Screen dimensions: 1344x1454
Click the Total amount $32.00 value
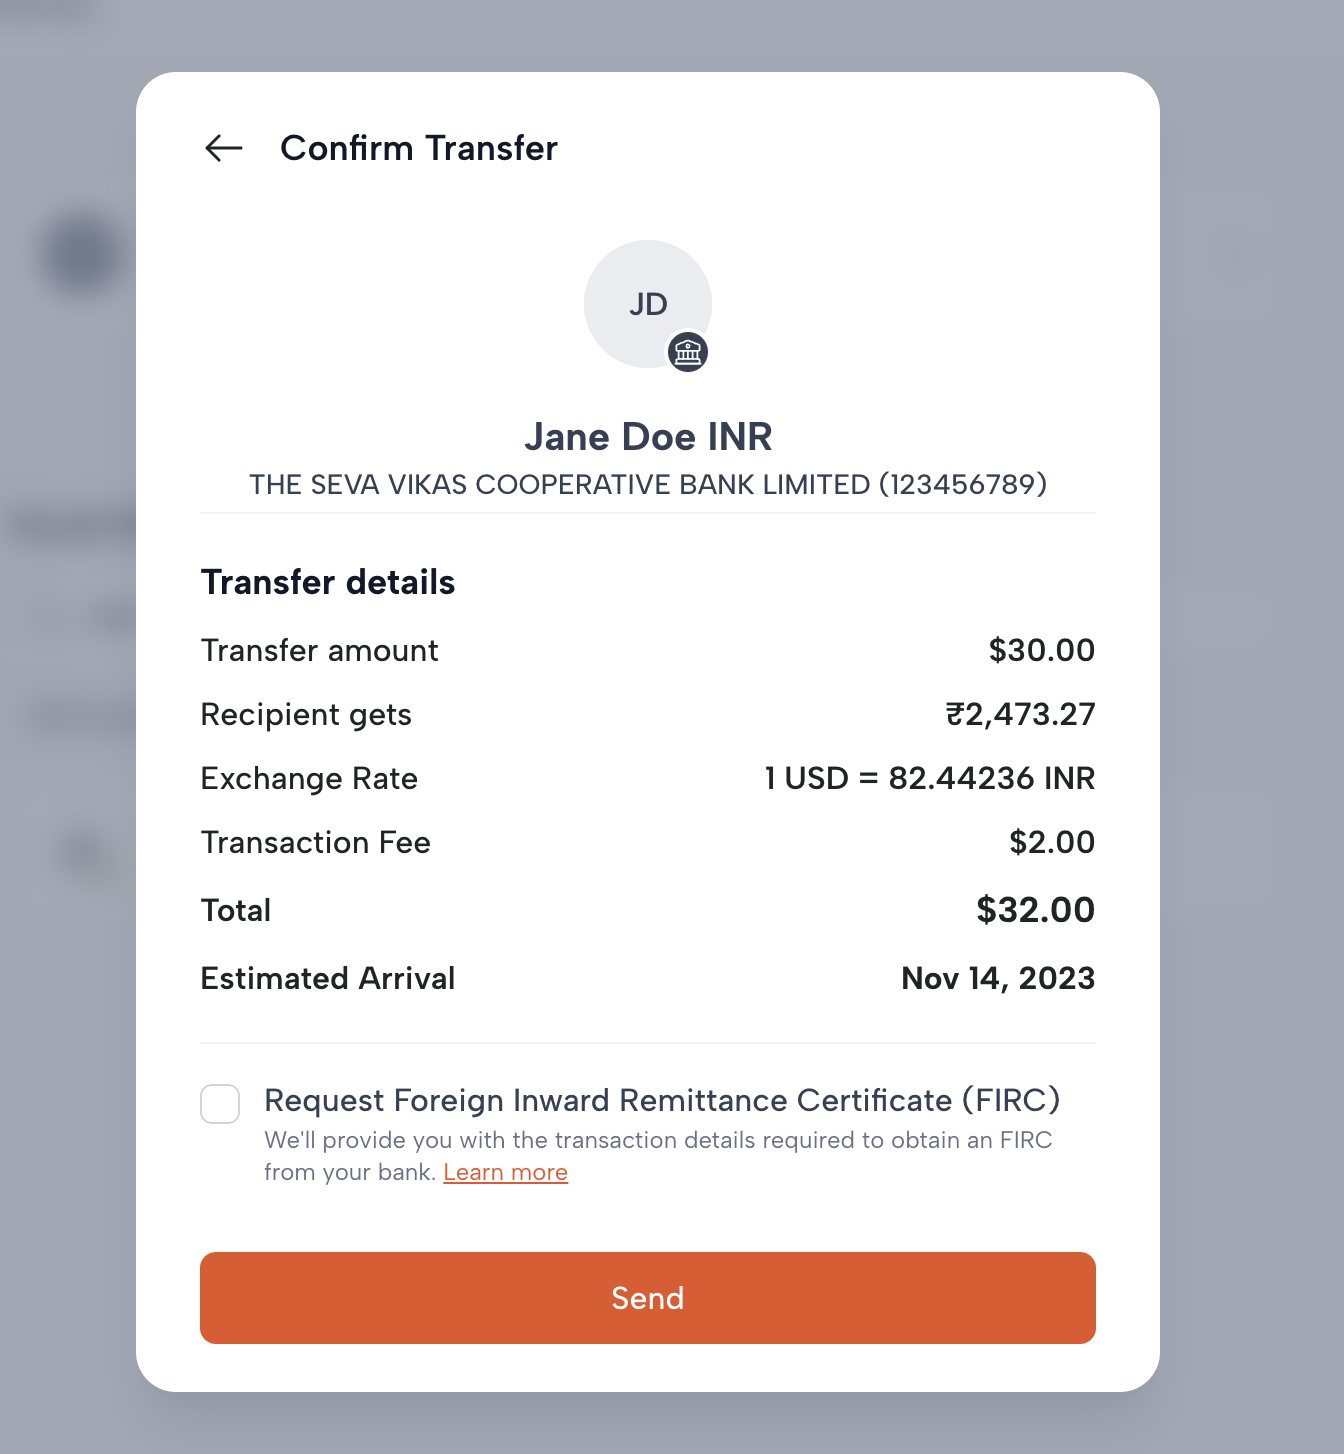point(1035,910)
